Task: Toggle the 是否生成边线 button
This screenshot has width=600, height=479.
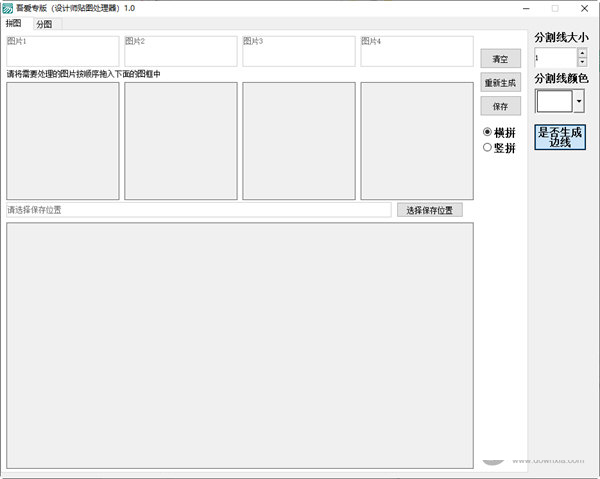Action: click(560, 137)
